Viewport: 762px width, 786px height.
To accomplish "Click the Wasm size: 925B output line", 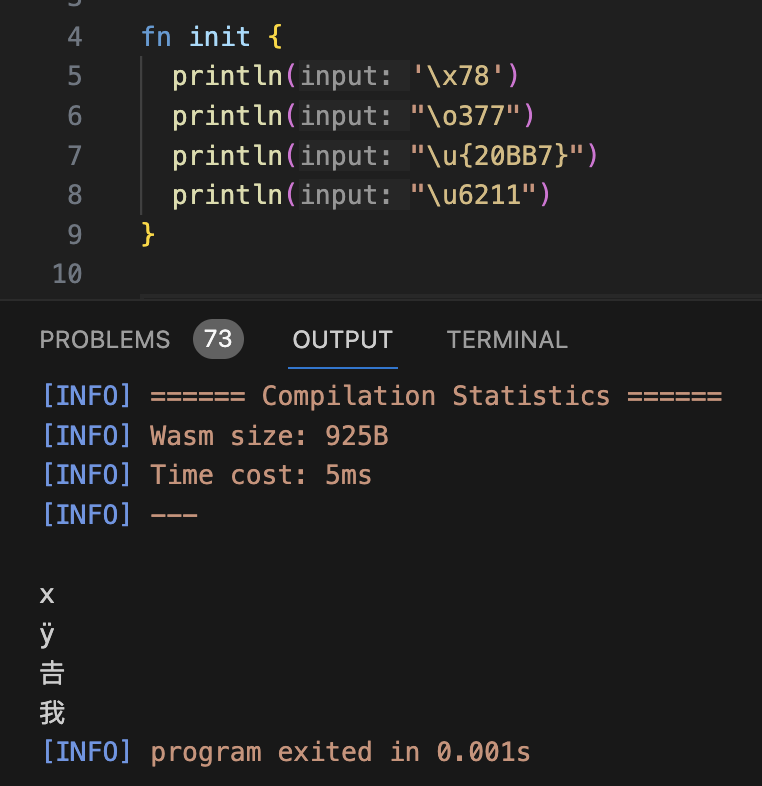I will [268, 436].
